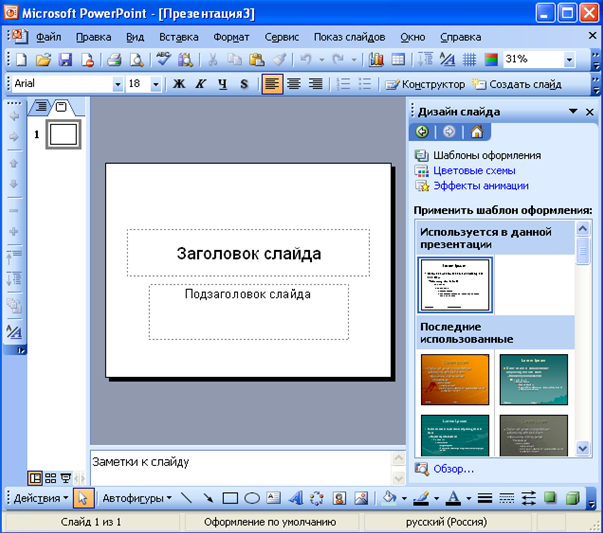603x533 pixels.
Task: Open the Формат menu
Action: (231, 37)
